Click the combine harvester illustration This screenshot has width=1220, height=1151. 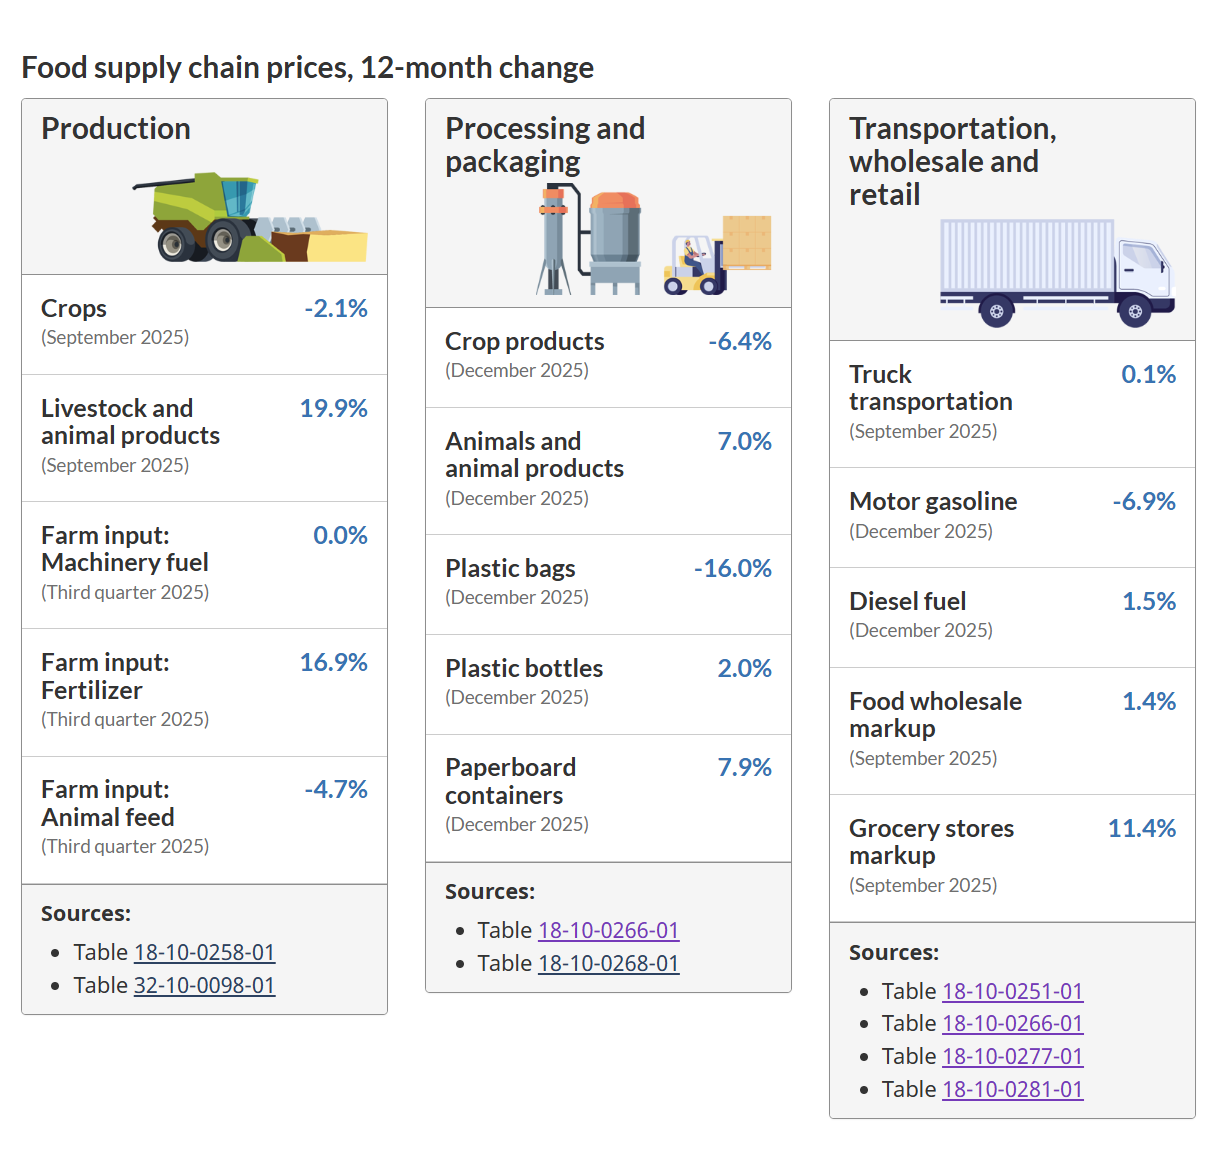pos(250,220)
